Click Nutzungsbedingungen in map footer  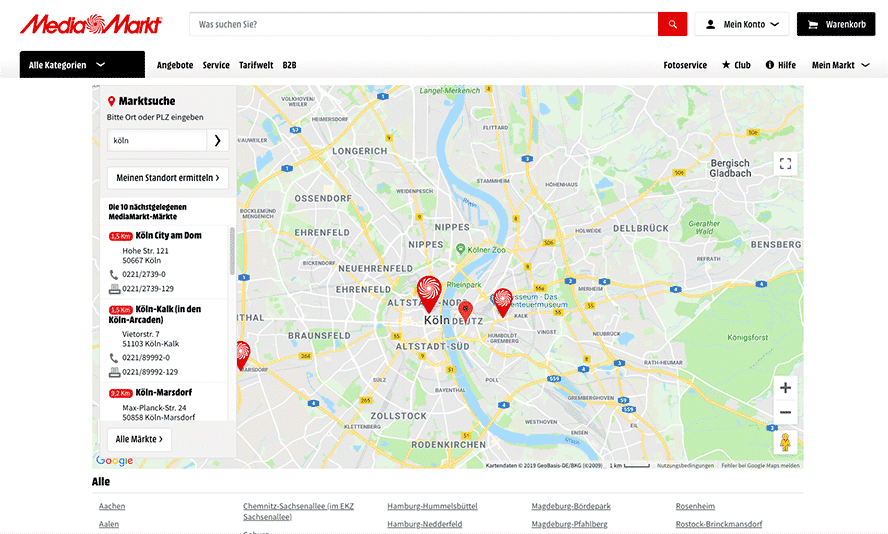point(685,465)
